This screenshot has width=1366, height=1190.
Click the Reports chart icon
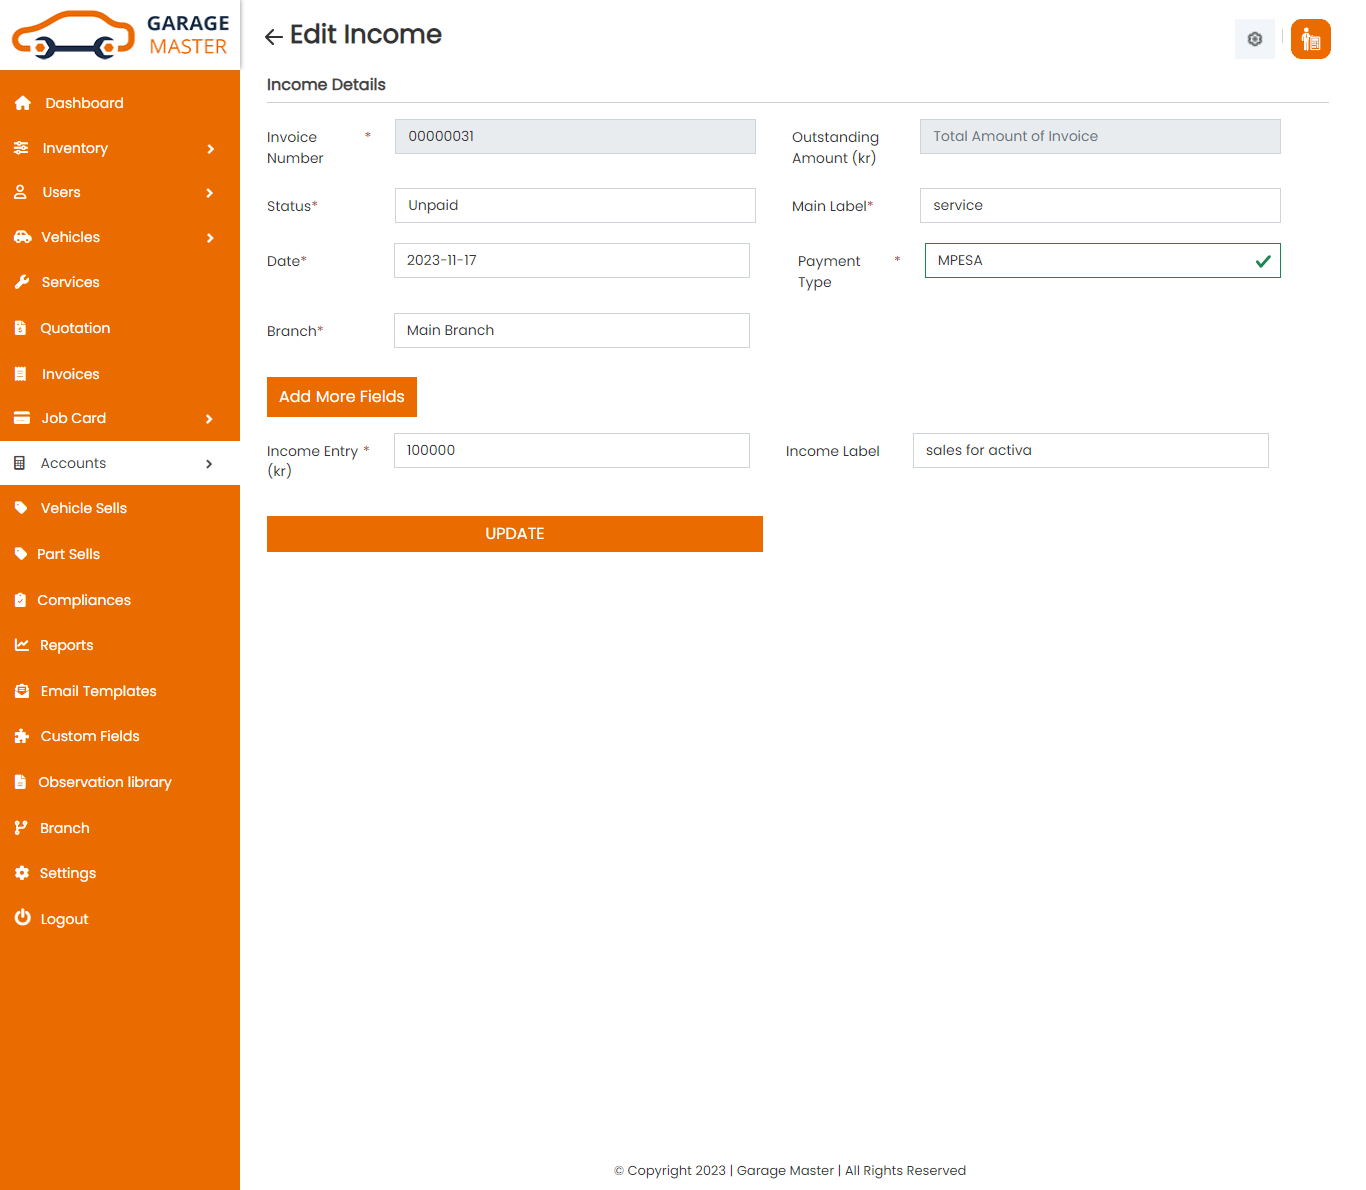pos(22,645)
